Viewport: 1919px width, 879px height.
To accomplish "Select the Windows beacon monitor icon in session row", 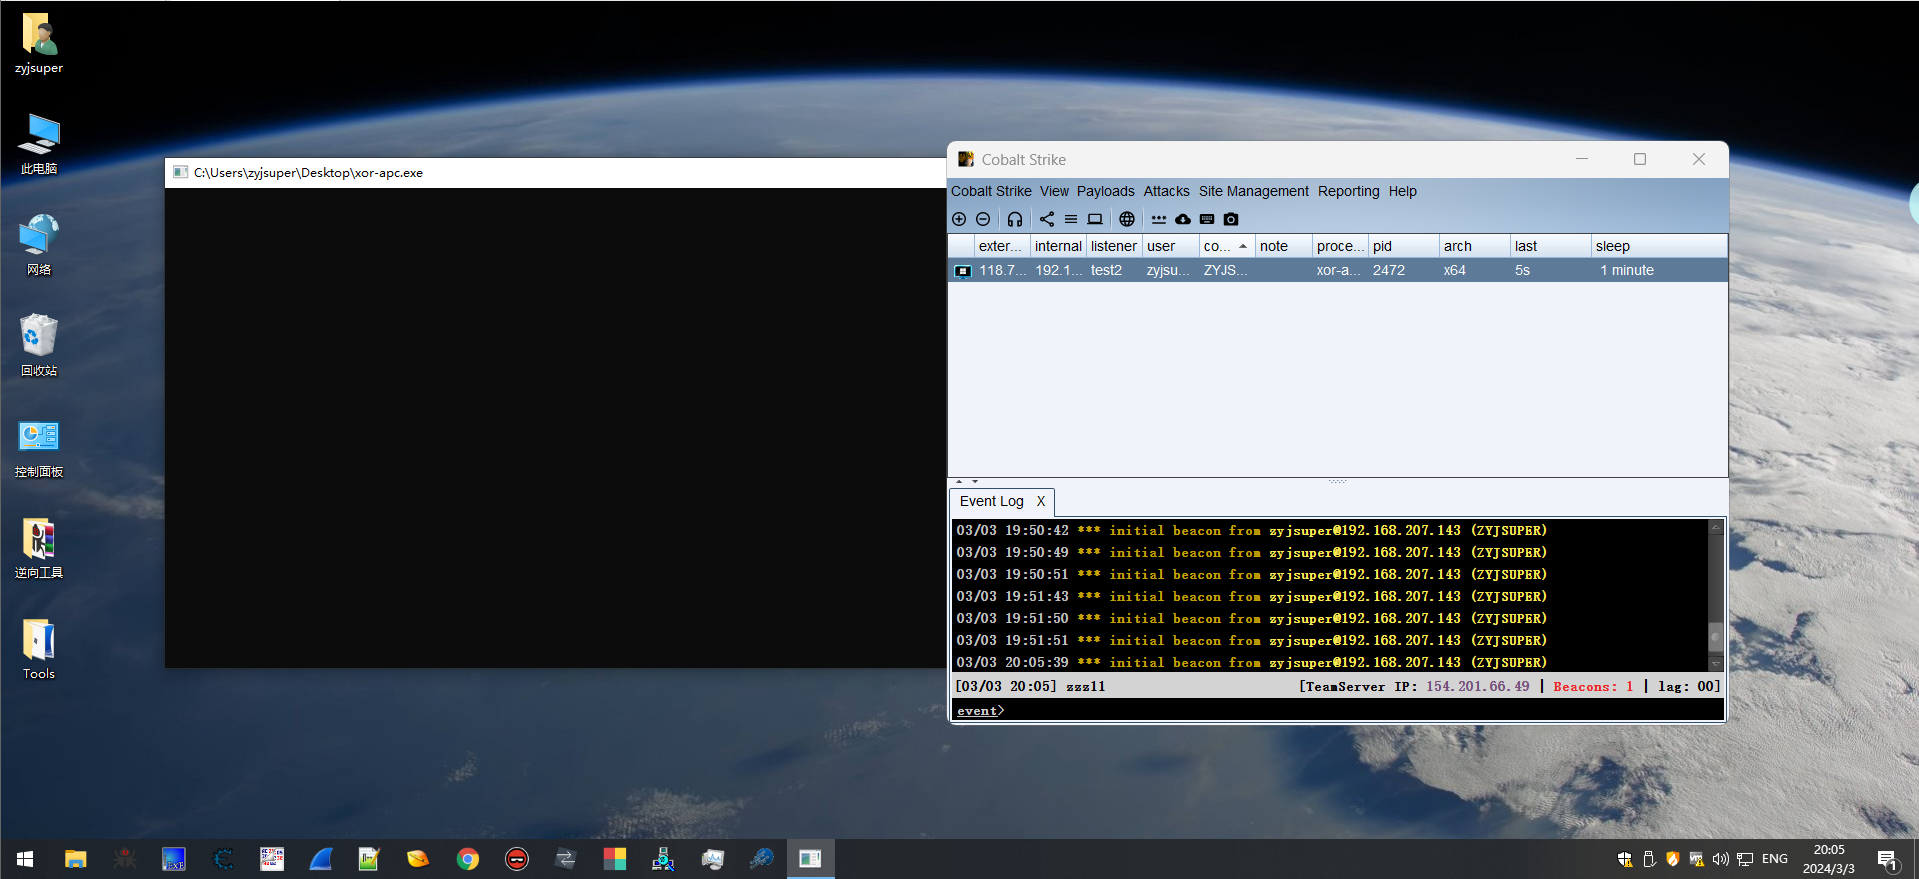I will [x=962, y=271].
